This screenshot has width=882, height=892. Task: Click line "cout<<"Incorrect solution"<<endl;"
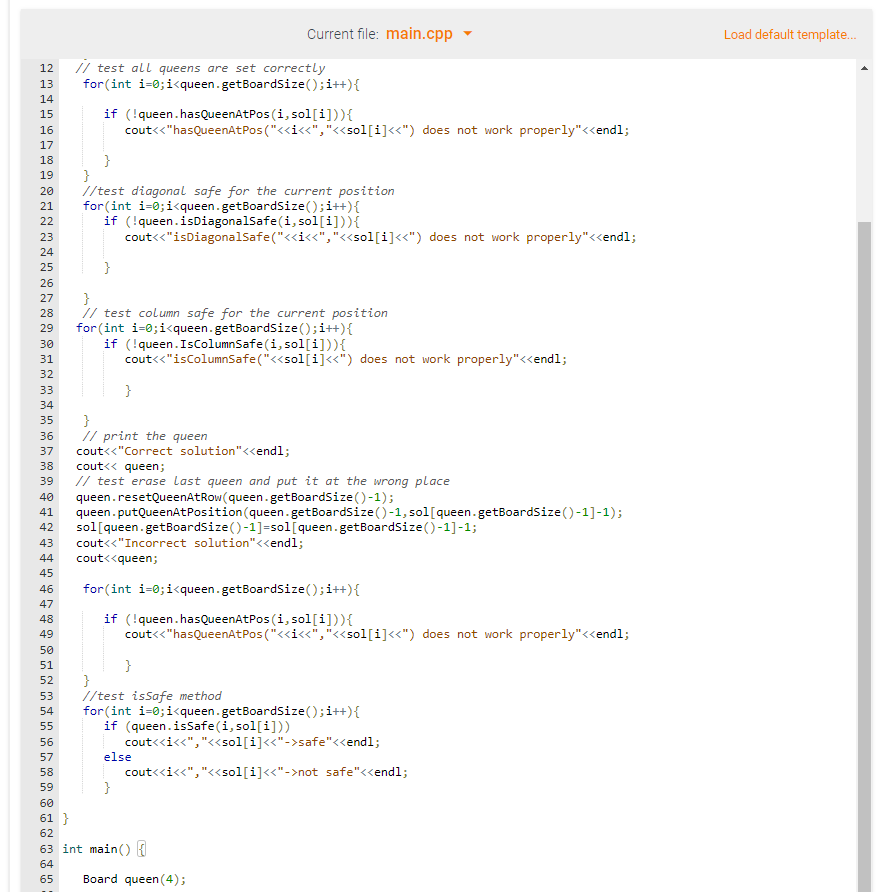click(190, 543)
